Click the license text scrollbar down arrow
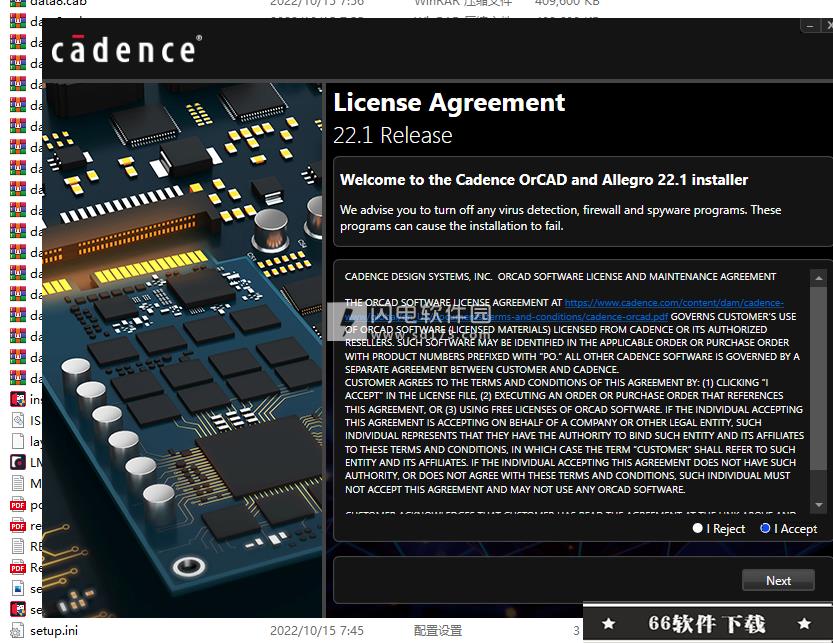 [819, 505]
